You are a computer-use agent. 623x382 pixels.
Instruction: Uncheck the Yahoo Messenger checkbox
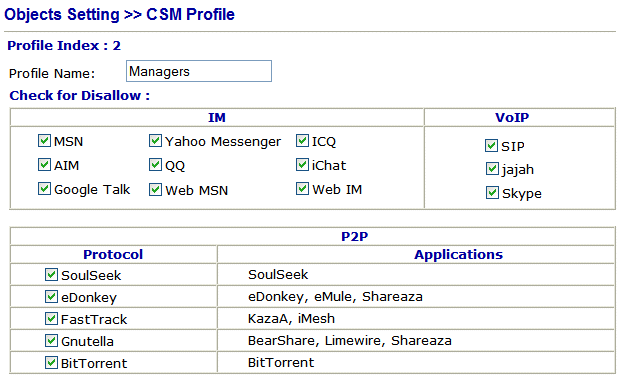click(x=155, y=140)
